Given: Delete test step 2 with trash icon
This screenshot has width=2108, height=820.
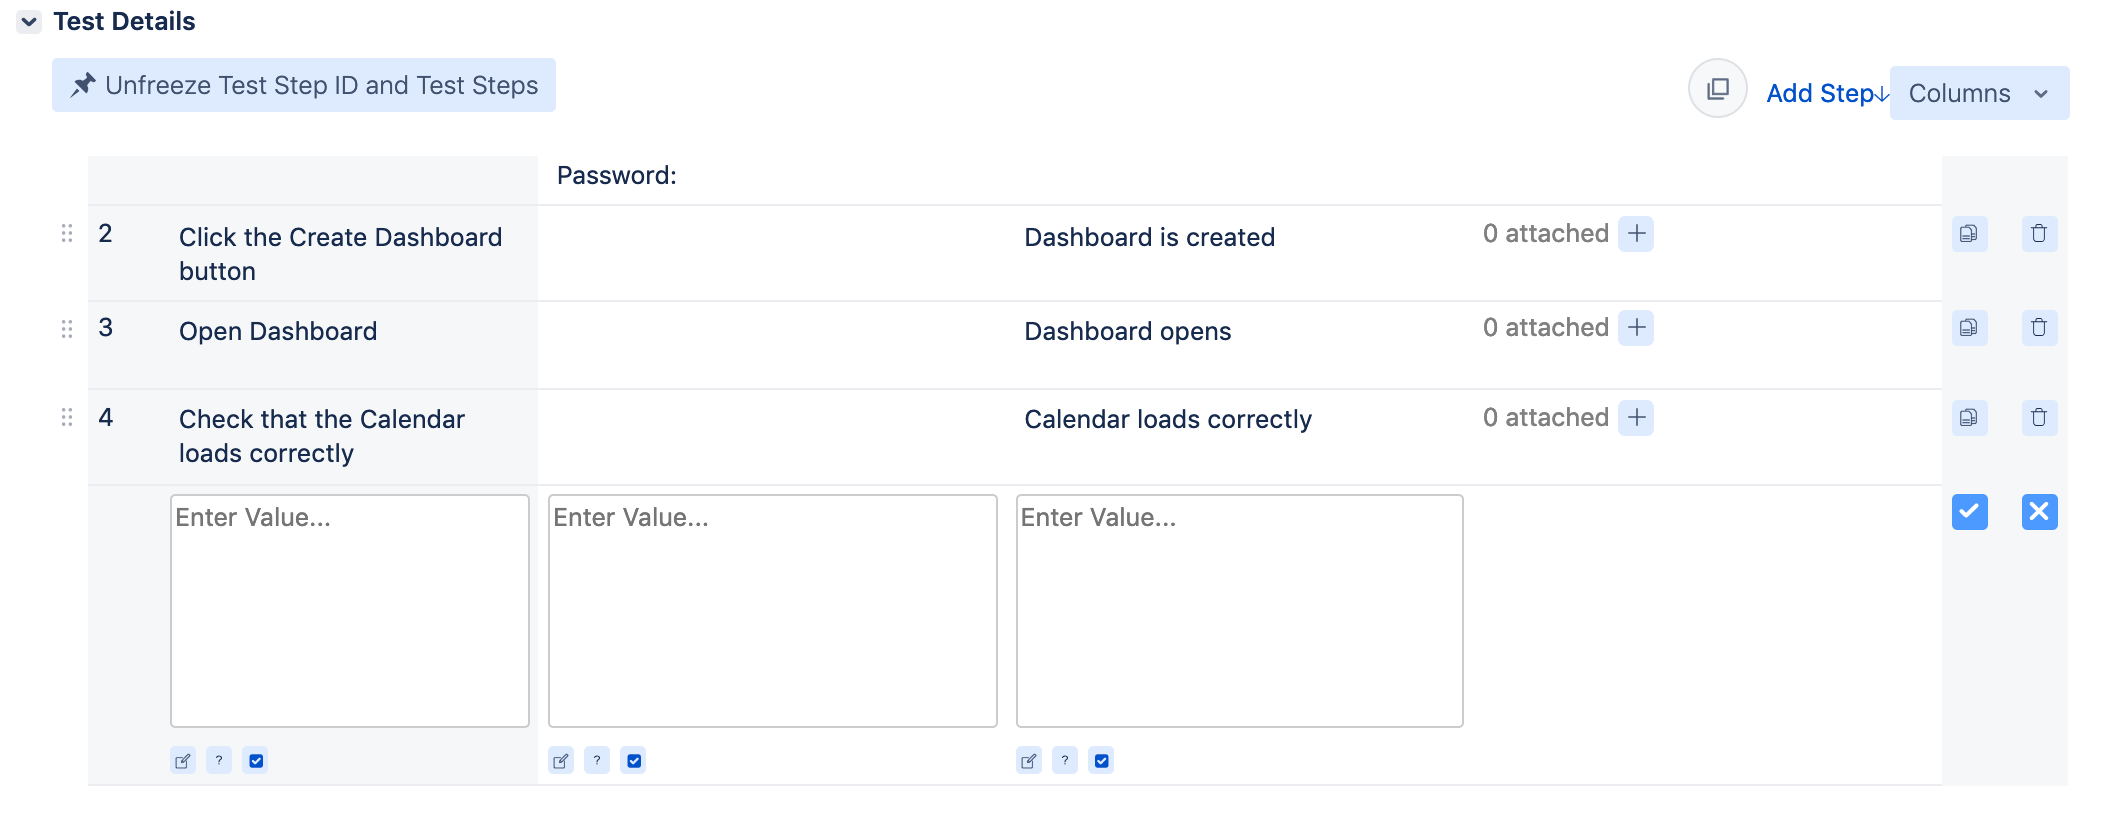Looking at the screenshot, I should [2039, 234].
